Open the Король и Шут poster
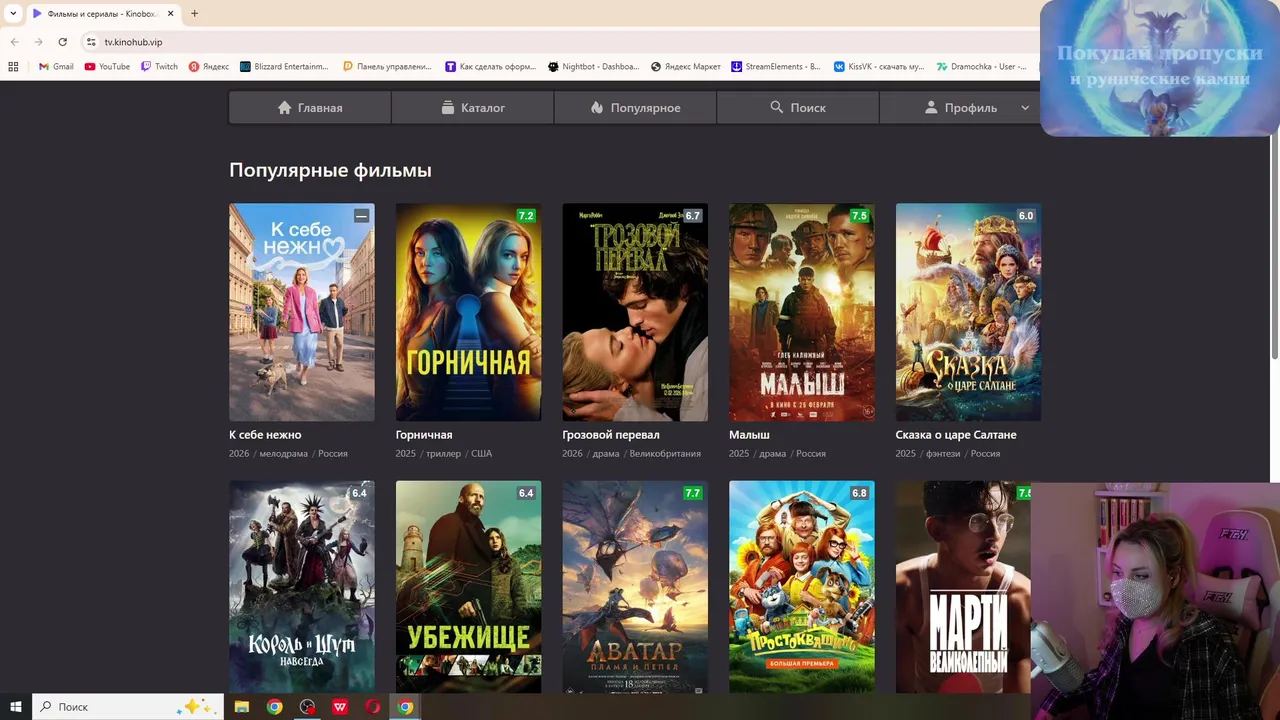 302,587
